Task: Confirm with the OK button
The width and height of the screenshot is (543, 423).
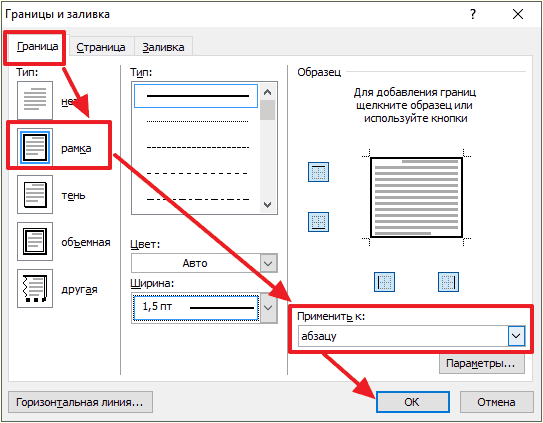Action: click(413, 402)
